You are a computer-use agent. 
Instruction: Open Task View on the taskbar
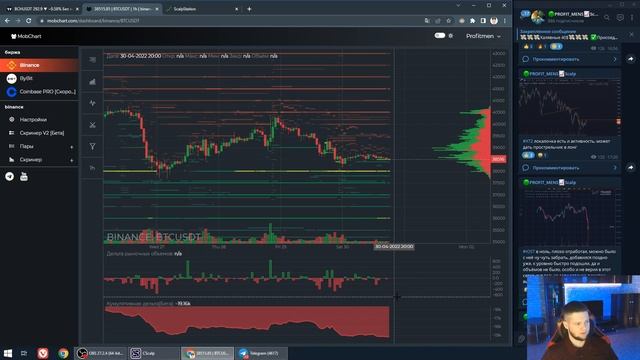(24, 353)
